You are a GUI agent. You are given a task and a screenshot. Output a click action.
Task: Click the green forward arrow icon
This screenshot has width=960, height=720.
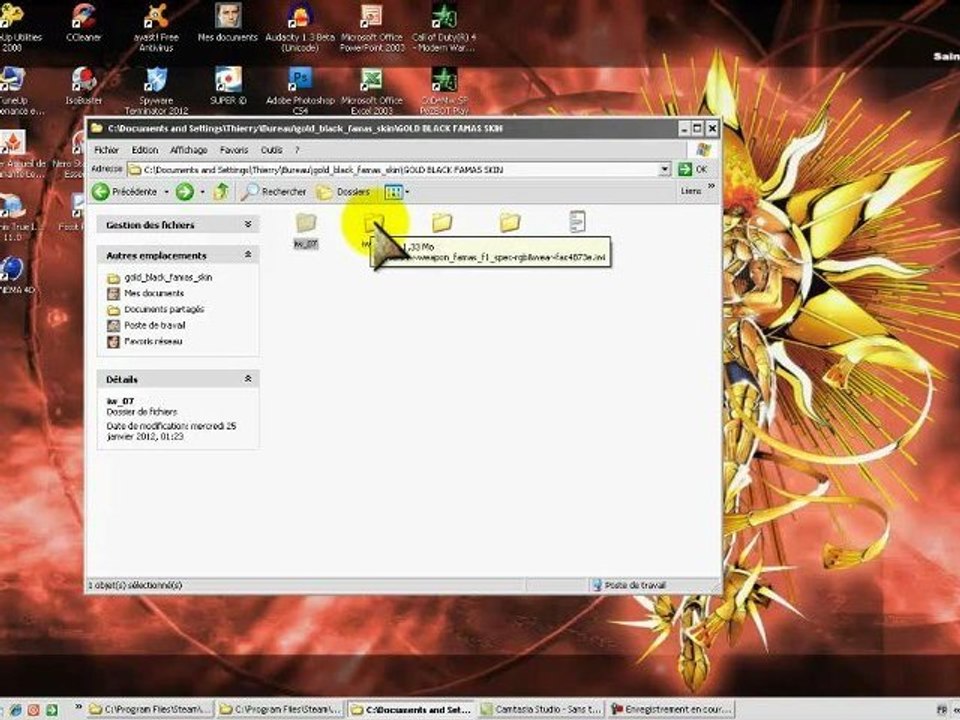click(x=184, y=192)
